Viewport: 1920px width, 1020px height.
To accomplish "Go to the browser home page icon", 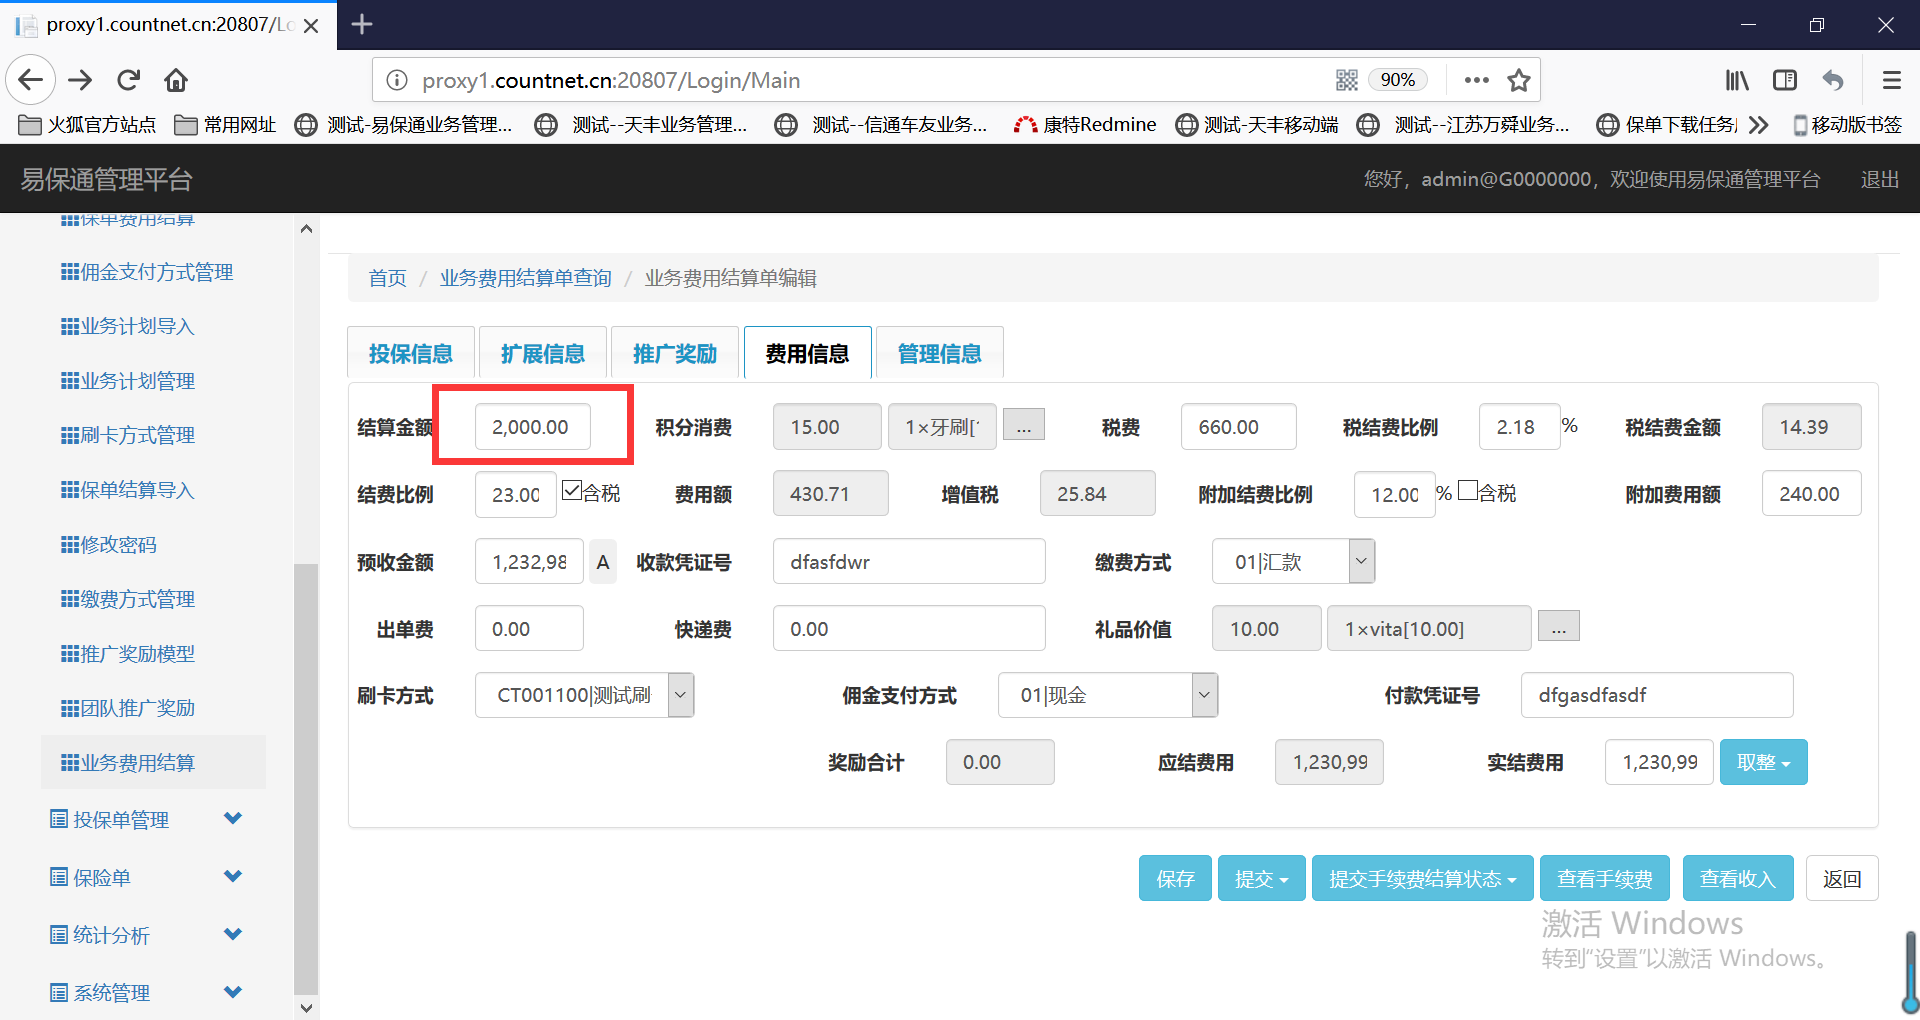I will pos(176,80).
